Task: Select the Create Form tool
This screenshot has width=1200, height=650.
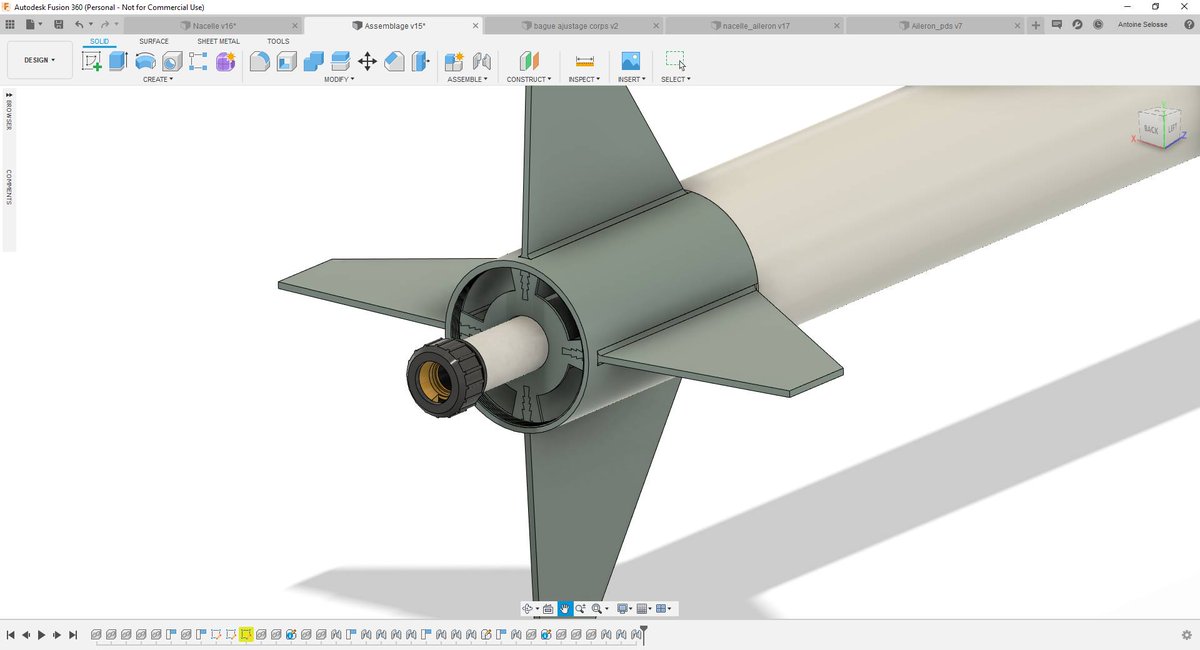Action: click(225, 61)
